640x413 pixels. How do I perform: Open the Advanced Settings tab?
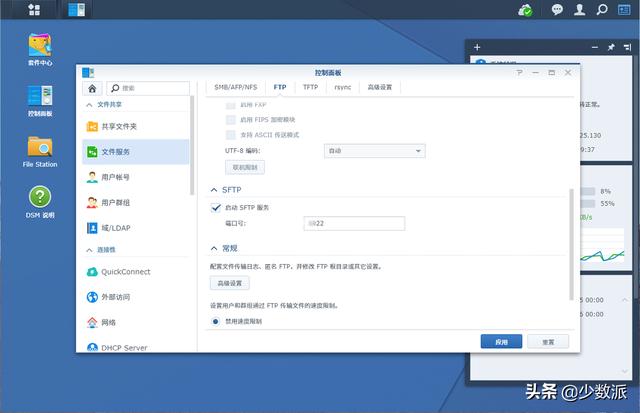(x=380, y=87)
